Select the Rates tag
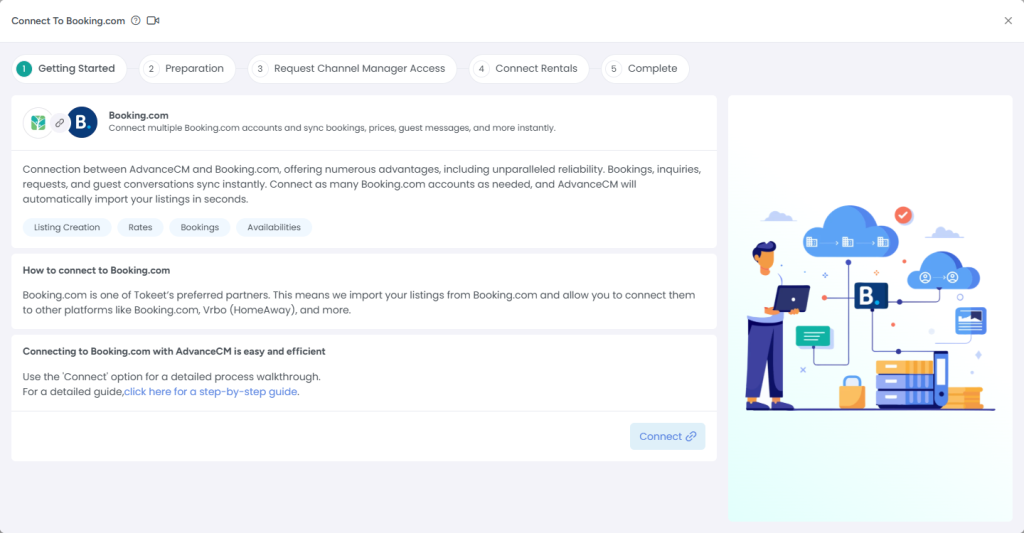 (x=140, y=227)
